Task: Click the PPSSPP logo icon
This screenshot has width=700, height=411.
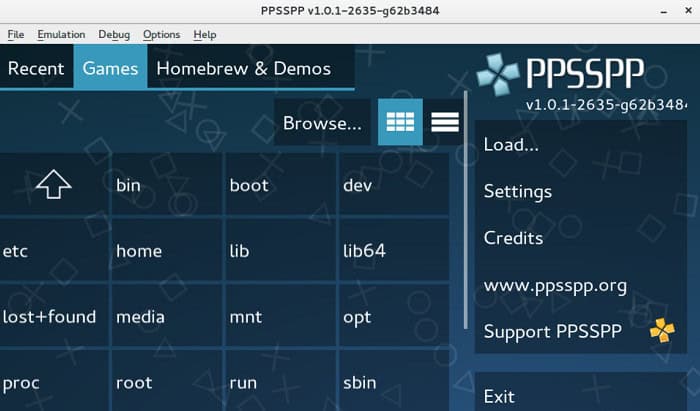Action: coord(498,75)
